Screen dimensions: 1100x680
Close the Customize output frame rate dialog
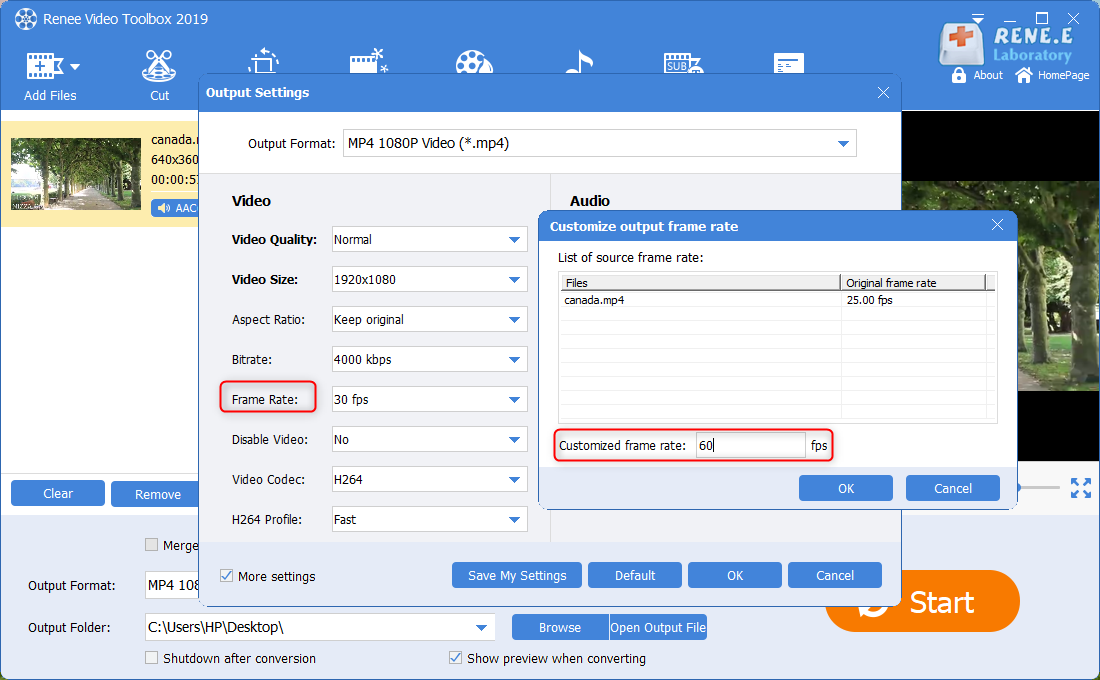[997, 225]
